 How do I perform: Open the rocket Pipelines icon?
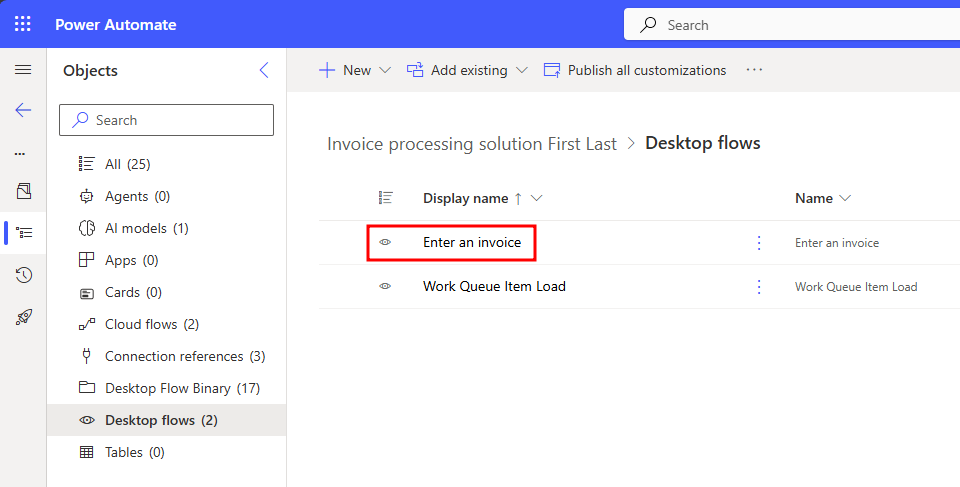pyautogui.click(x=23, y=317)
